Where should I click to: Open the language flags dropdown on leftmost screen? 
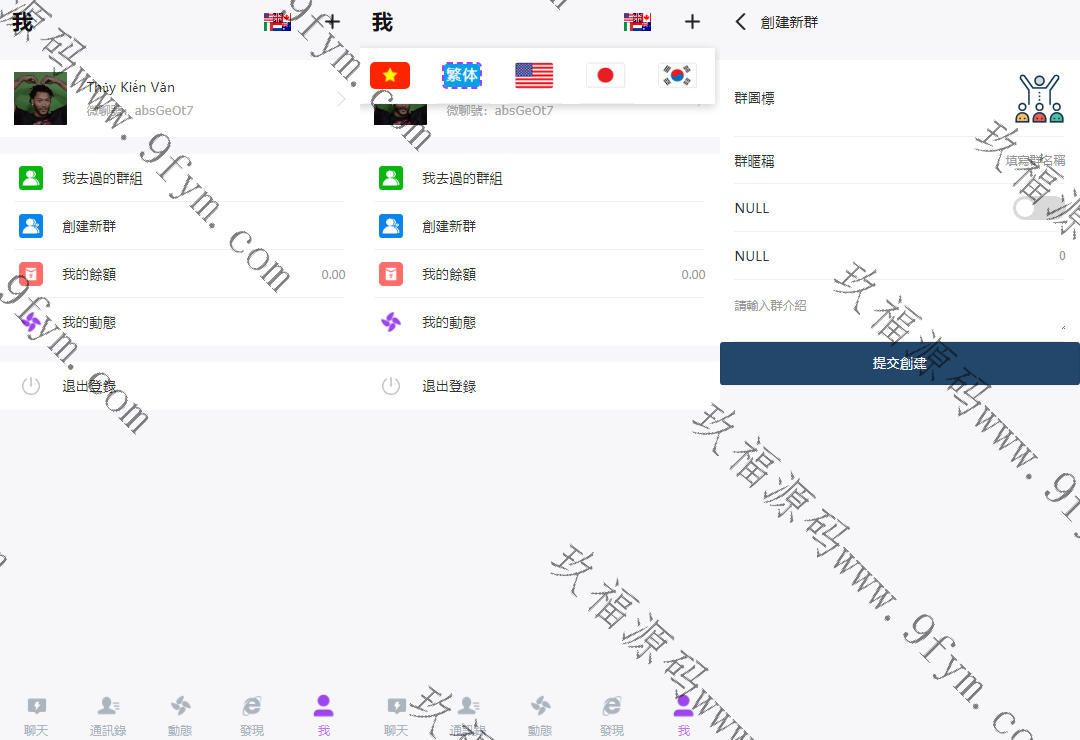pyautogui.click(x=277, y=22)
